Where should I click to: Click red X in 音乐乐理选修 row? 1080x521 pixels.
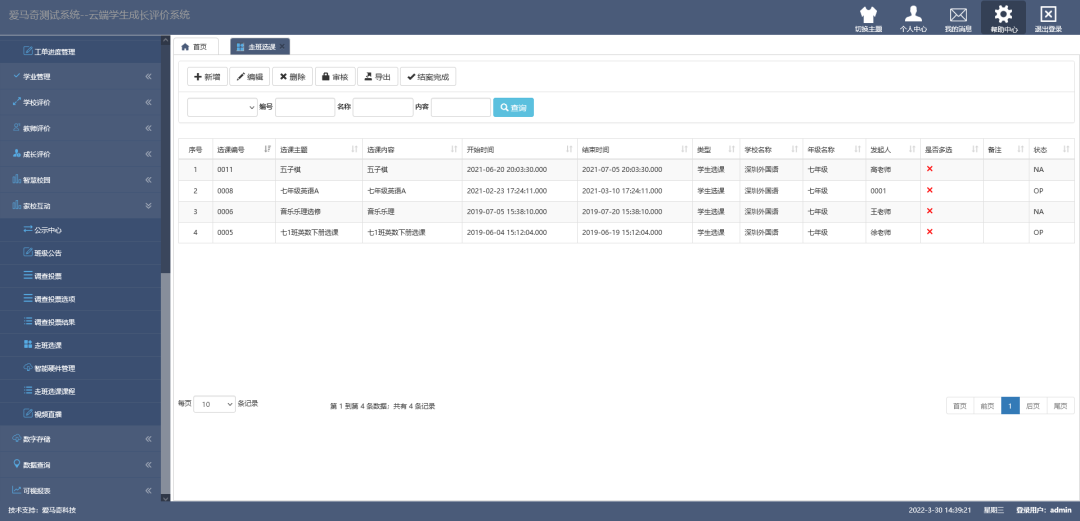click(929, 211)
